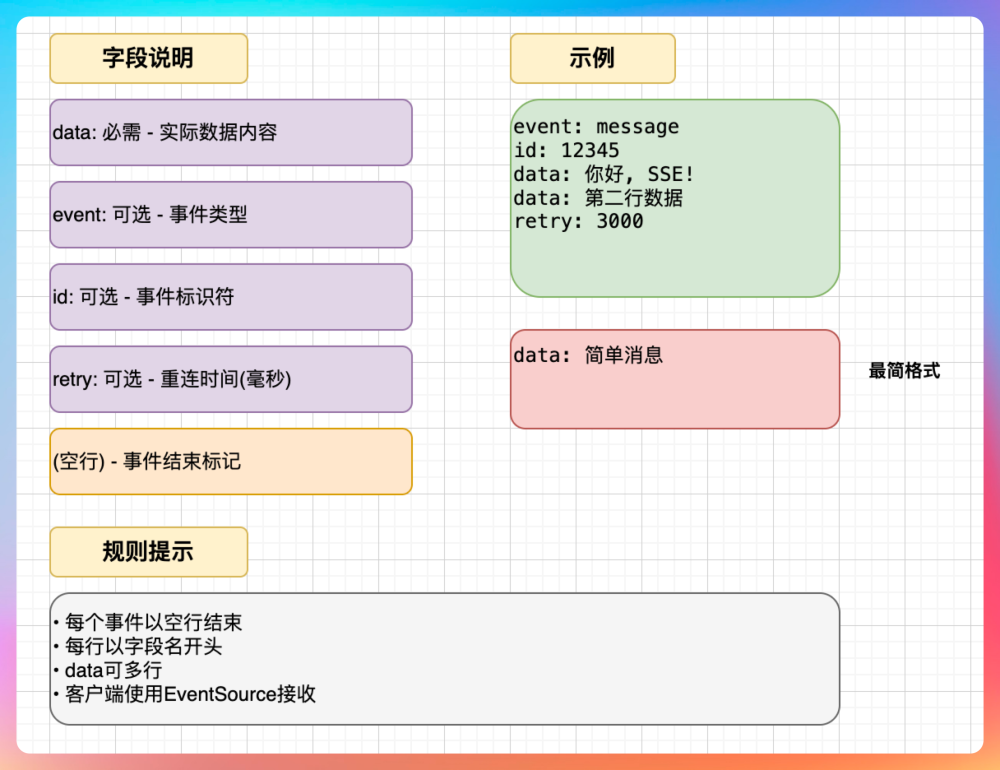
Task: Click the 最简格式 text label
Action: tap(904, 371)
